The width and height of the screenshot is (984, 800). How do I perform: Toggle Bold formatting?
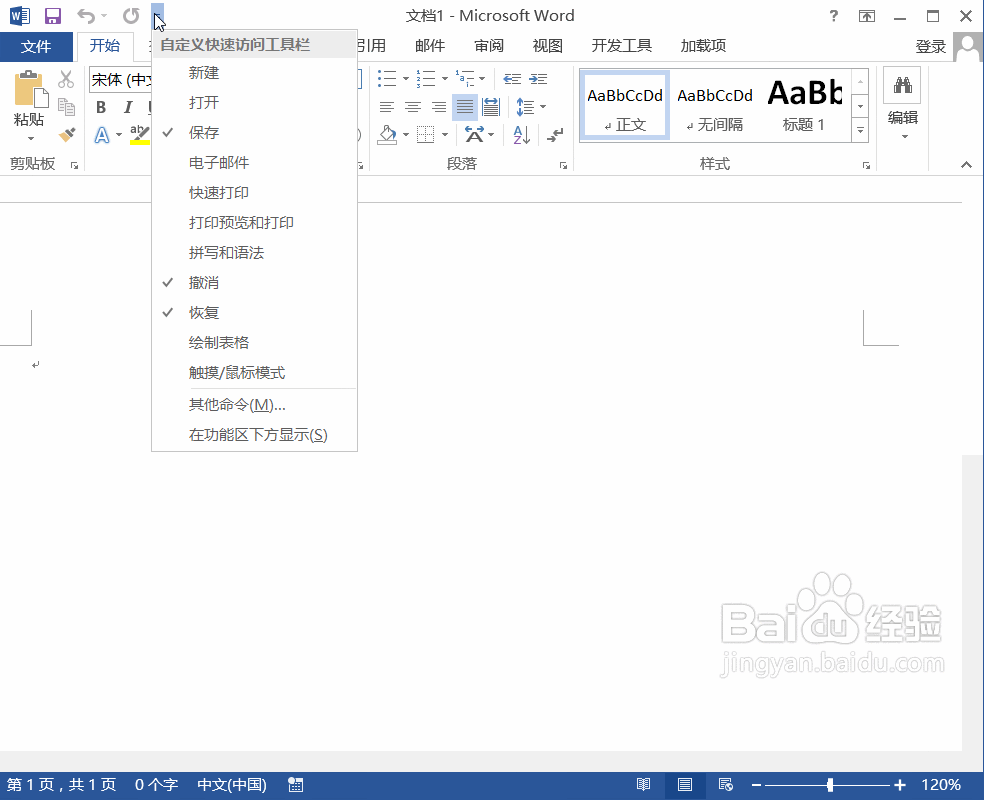point(101,107)
